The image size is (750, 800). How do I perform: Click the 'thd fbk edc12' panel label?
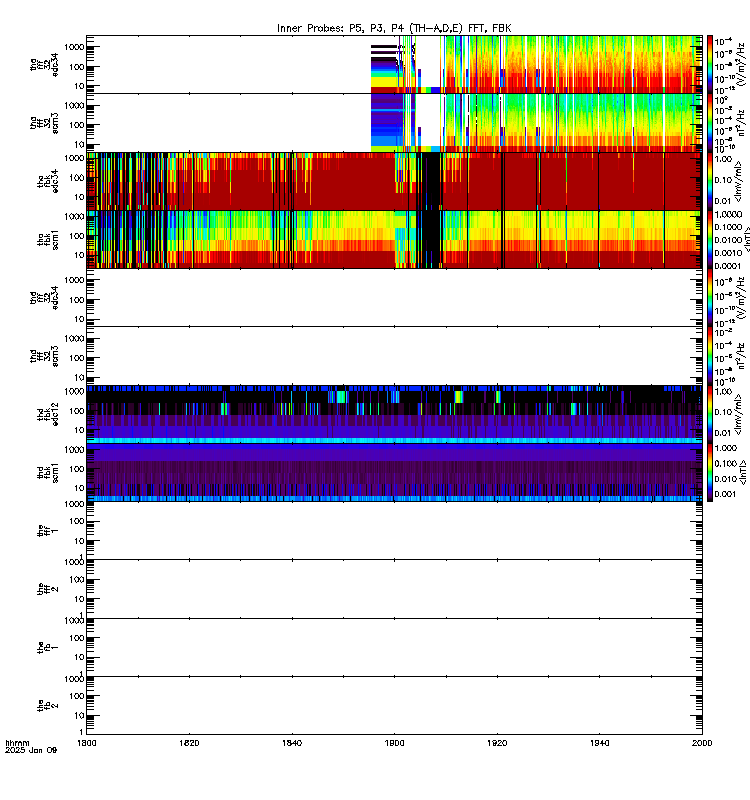48,414
